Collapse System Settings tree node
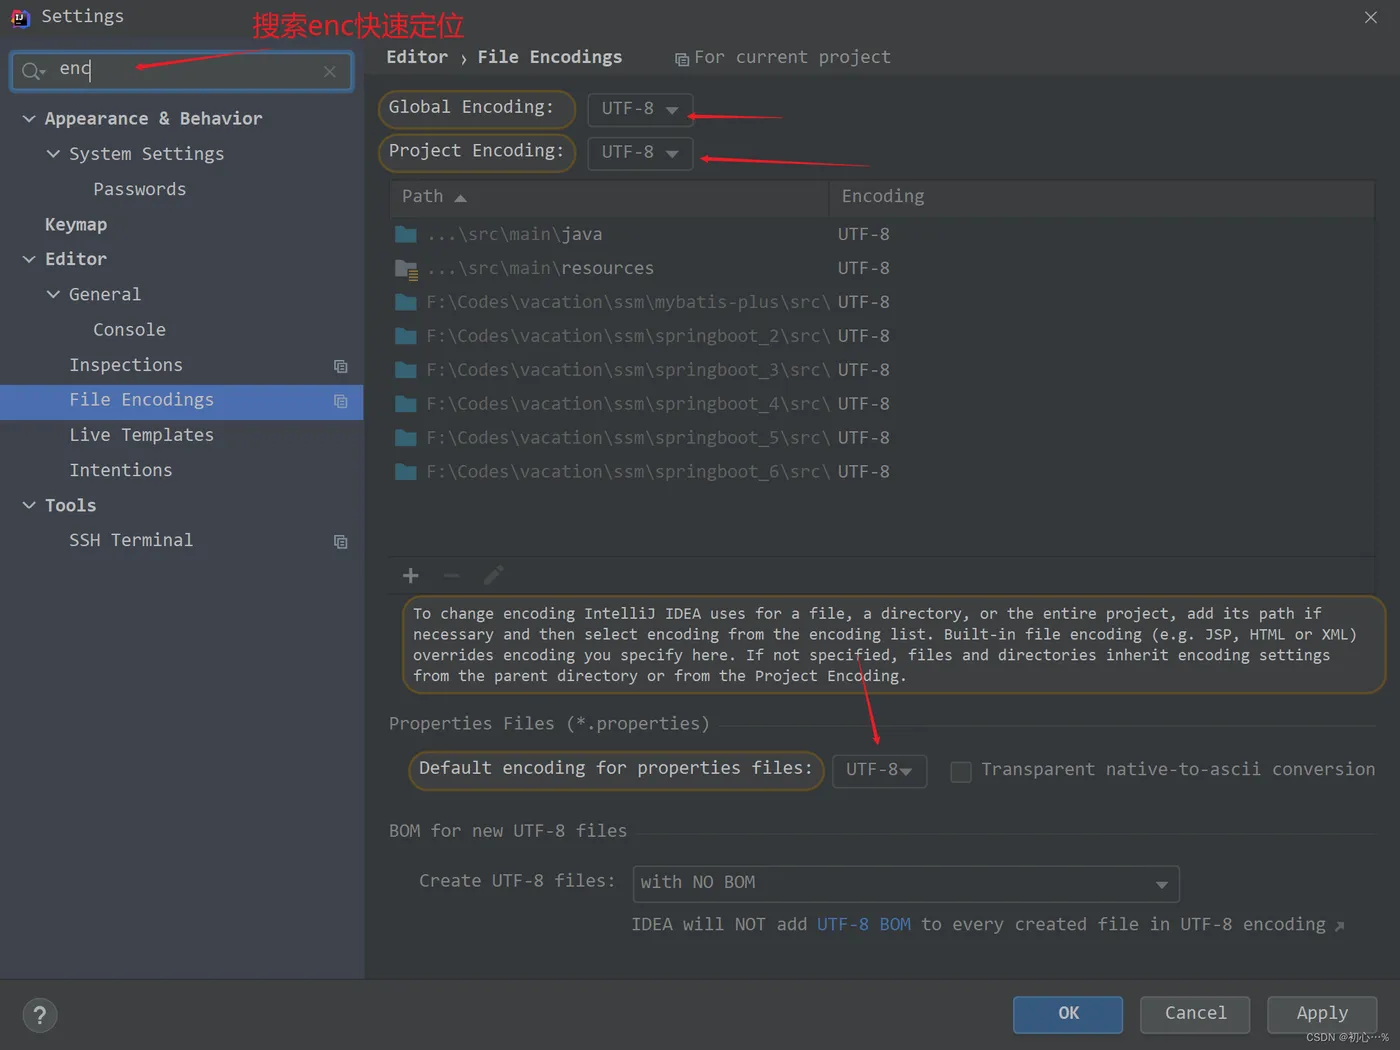 [53, 154]
